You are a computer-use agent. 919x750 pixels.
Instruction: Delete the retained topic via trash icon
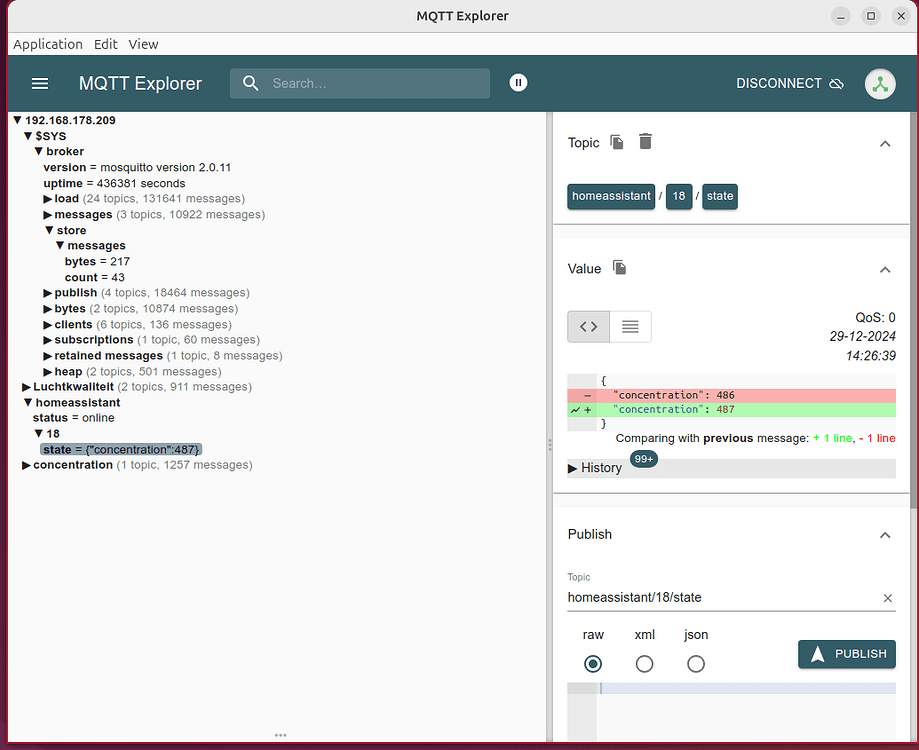click(x=645, y=142)
